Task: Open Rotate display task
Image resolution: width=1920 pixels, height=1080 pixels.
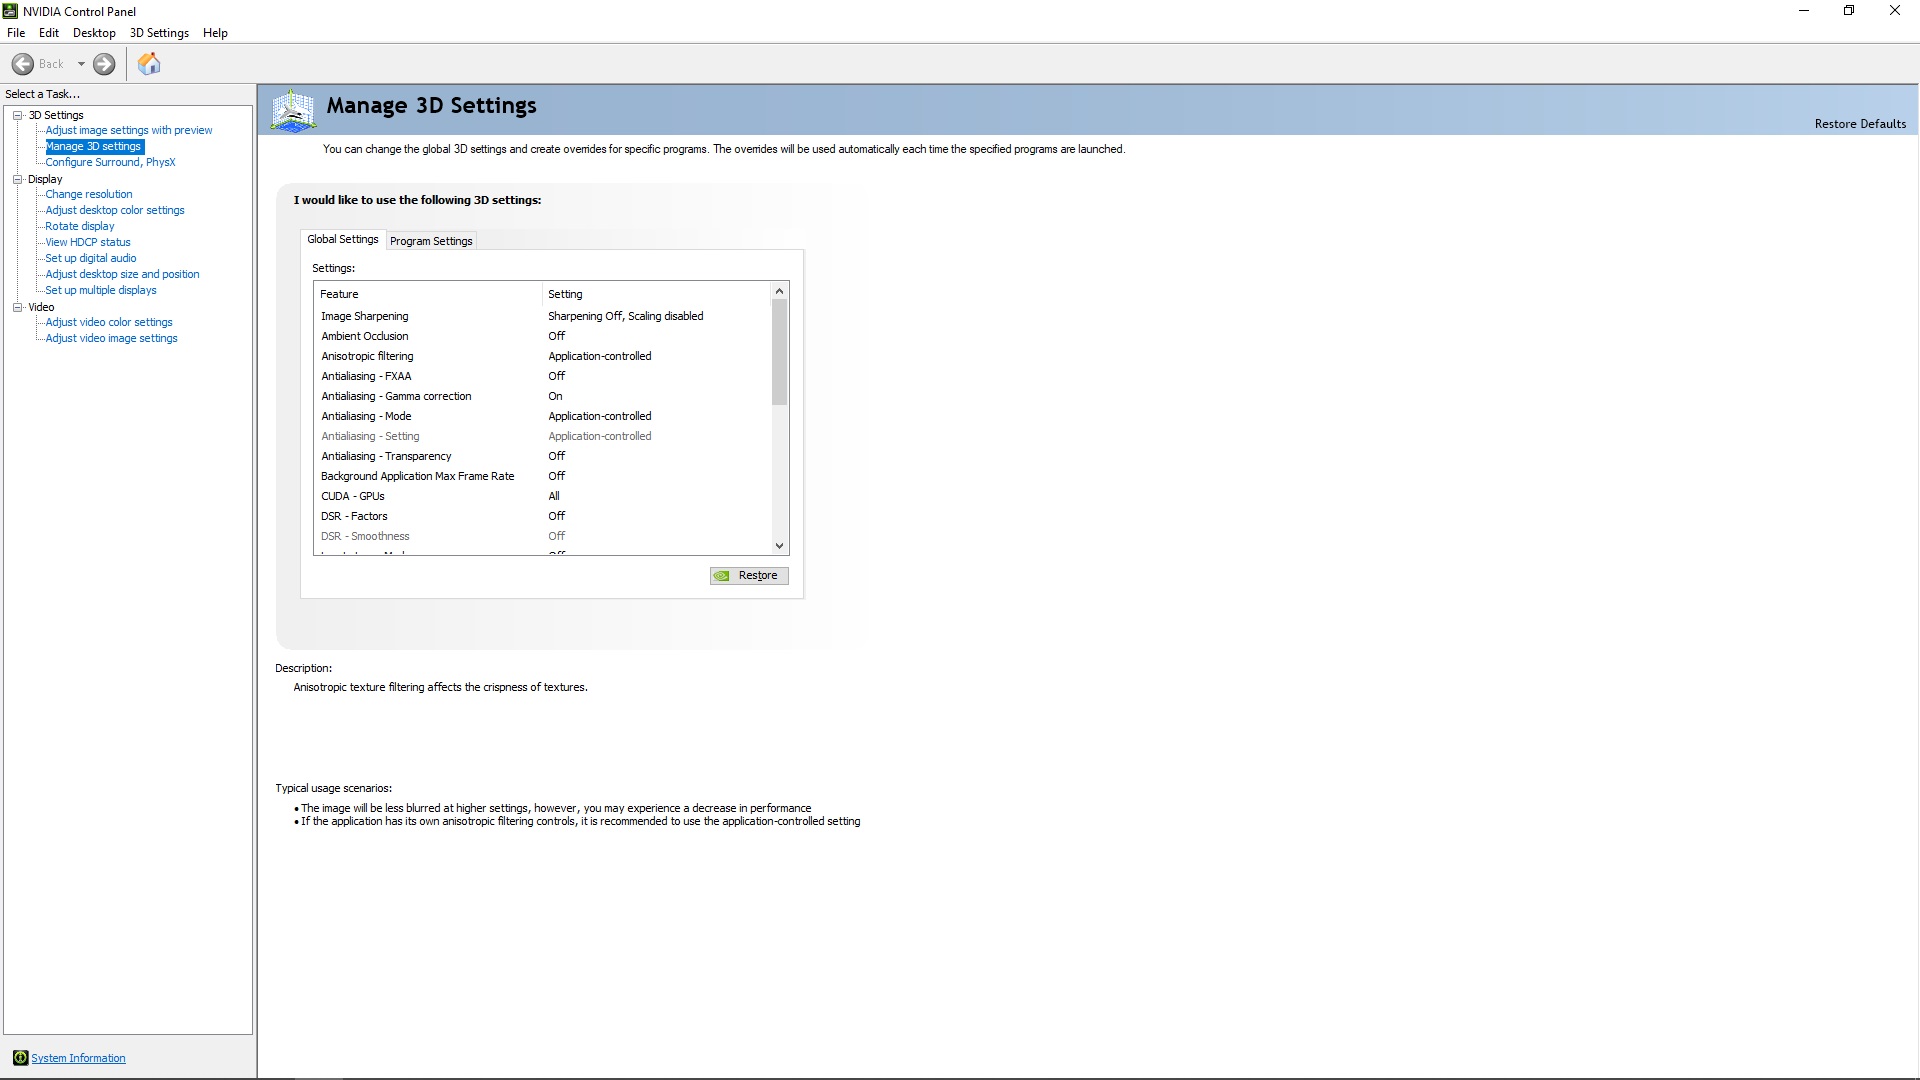Action: click(80, 226)
